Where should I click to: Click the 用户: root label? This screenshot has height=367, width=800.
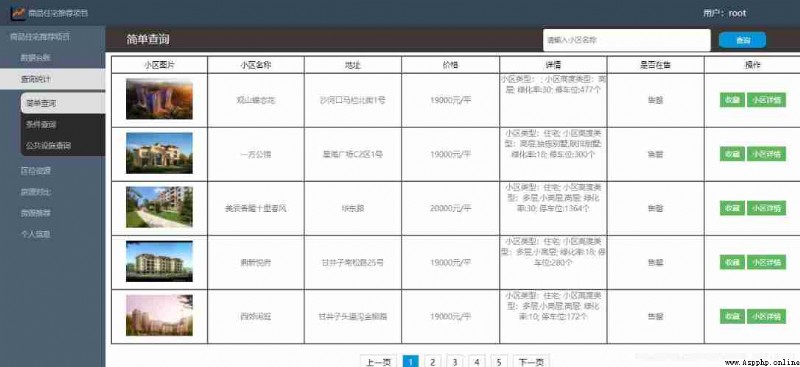(x=724, y=13)
